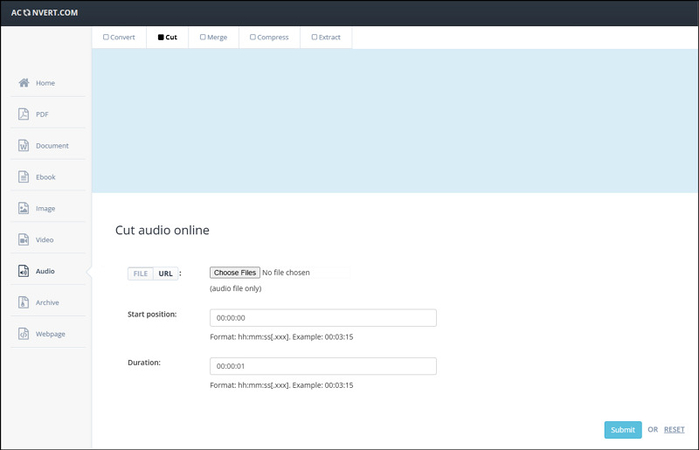699x450 pixels.
Task: Click the Audio speaker icon in sidebar
Action: point(24,271)
